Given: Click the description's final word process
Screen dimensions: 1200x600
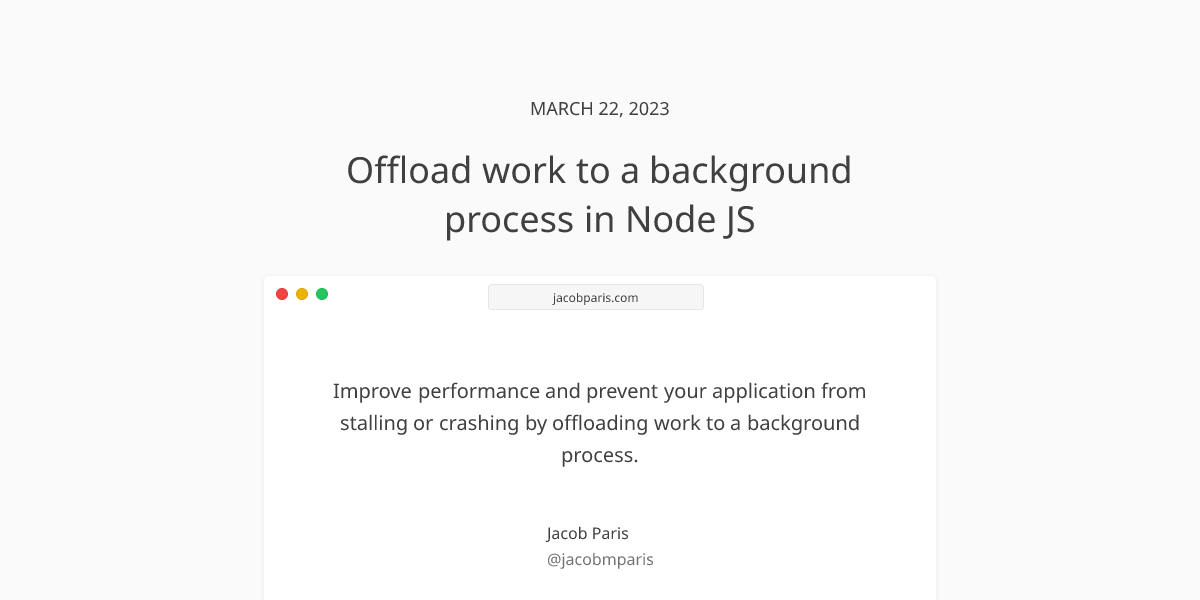Looking at the screenshot, I should point(597,455).
